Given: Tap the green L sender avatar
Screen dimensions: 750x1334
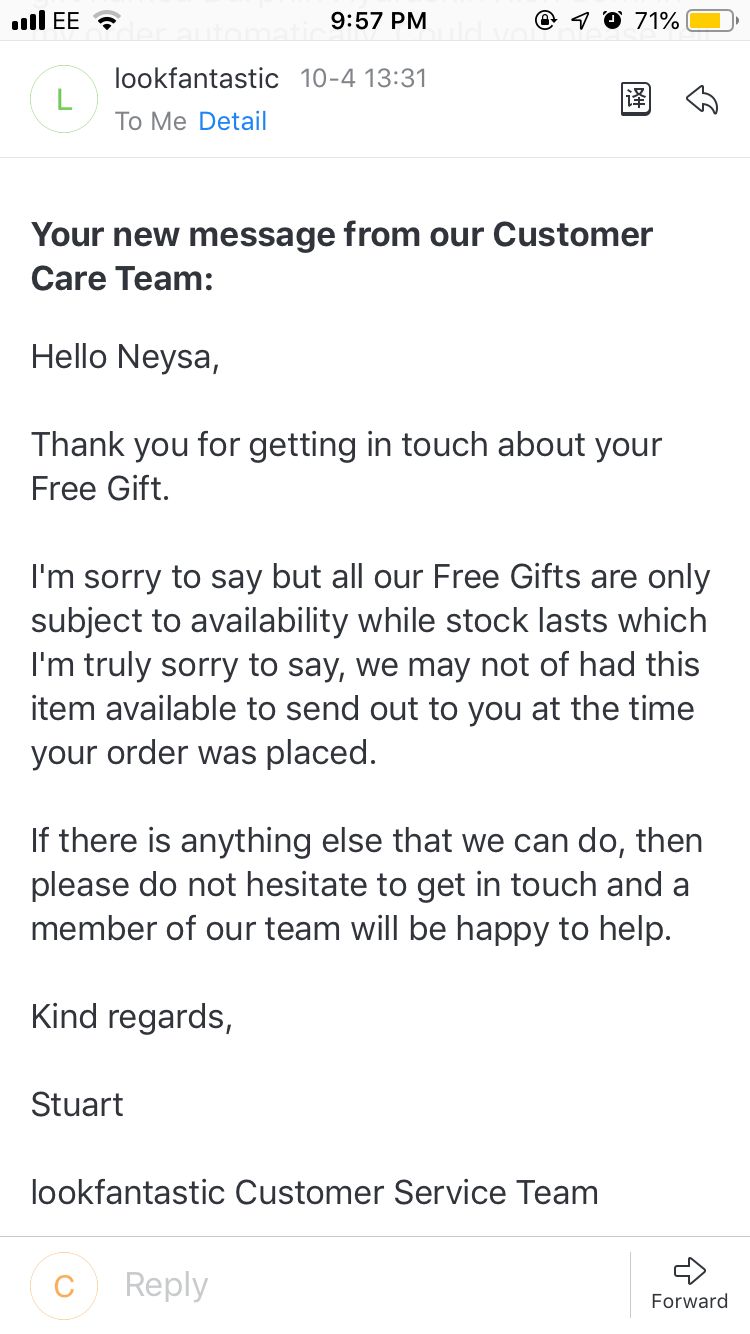Looking at the screenshot, I should coord(64,99).
